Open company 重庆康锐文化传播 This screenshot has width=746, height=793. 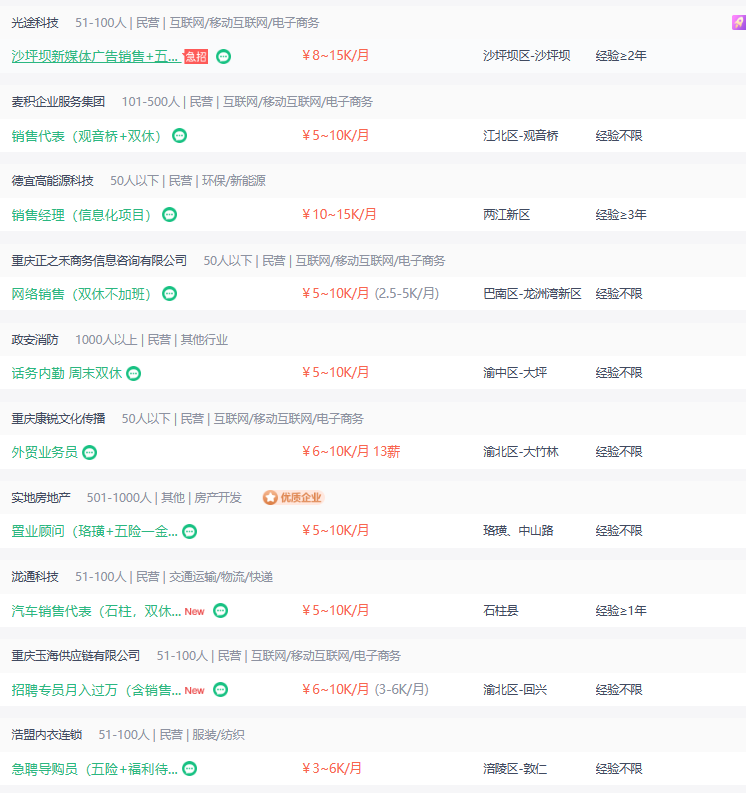point(58,418)
